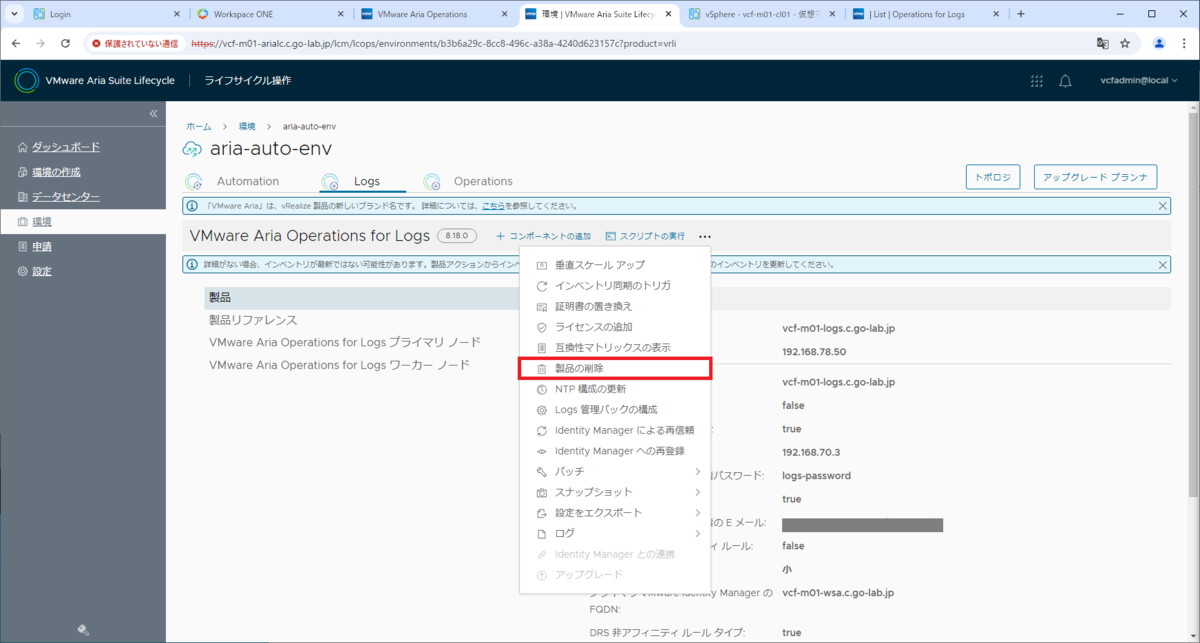Reload the page

click(66, 44)
